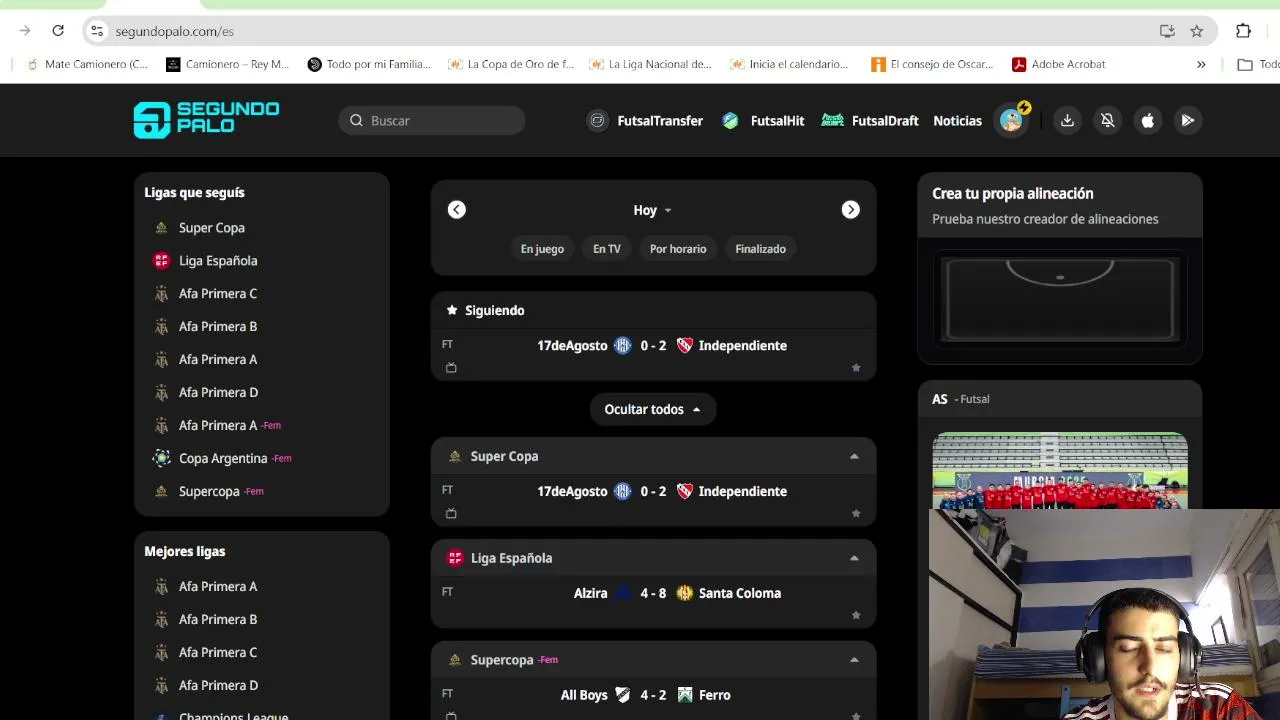Viewport: 1280px width, 720px height.
Task: Show more bookmarks chevron
Action: pyautogui.click(x=1201, y=64)
